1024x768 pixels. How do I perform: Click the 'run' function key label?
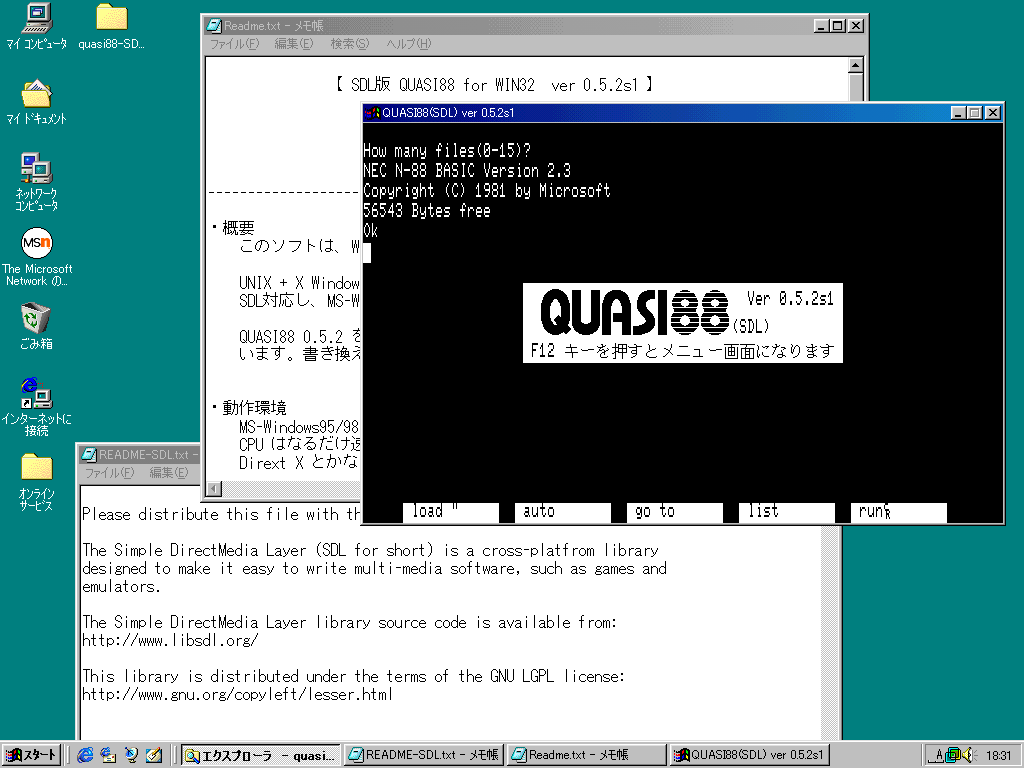point(899,511)
